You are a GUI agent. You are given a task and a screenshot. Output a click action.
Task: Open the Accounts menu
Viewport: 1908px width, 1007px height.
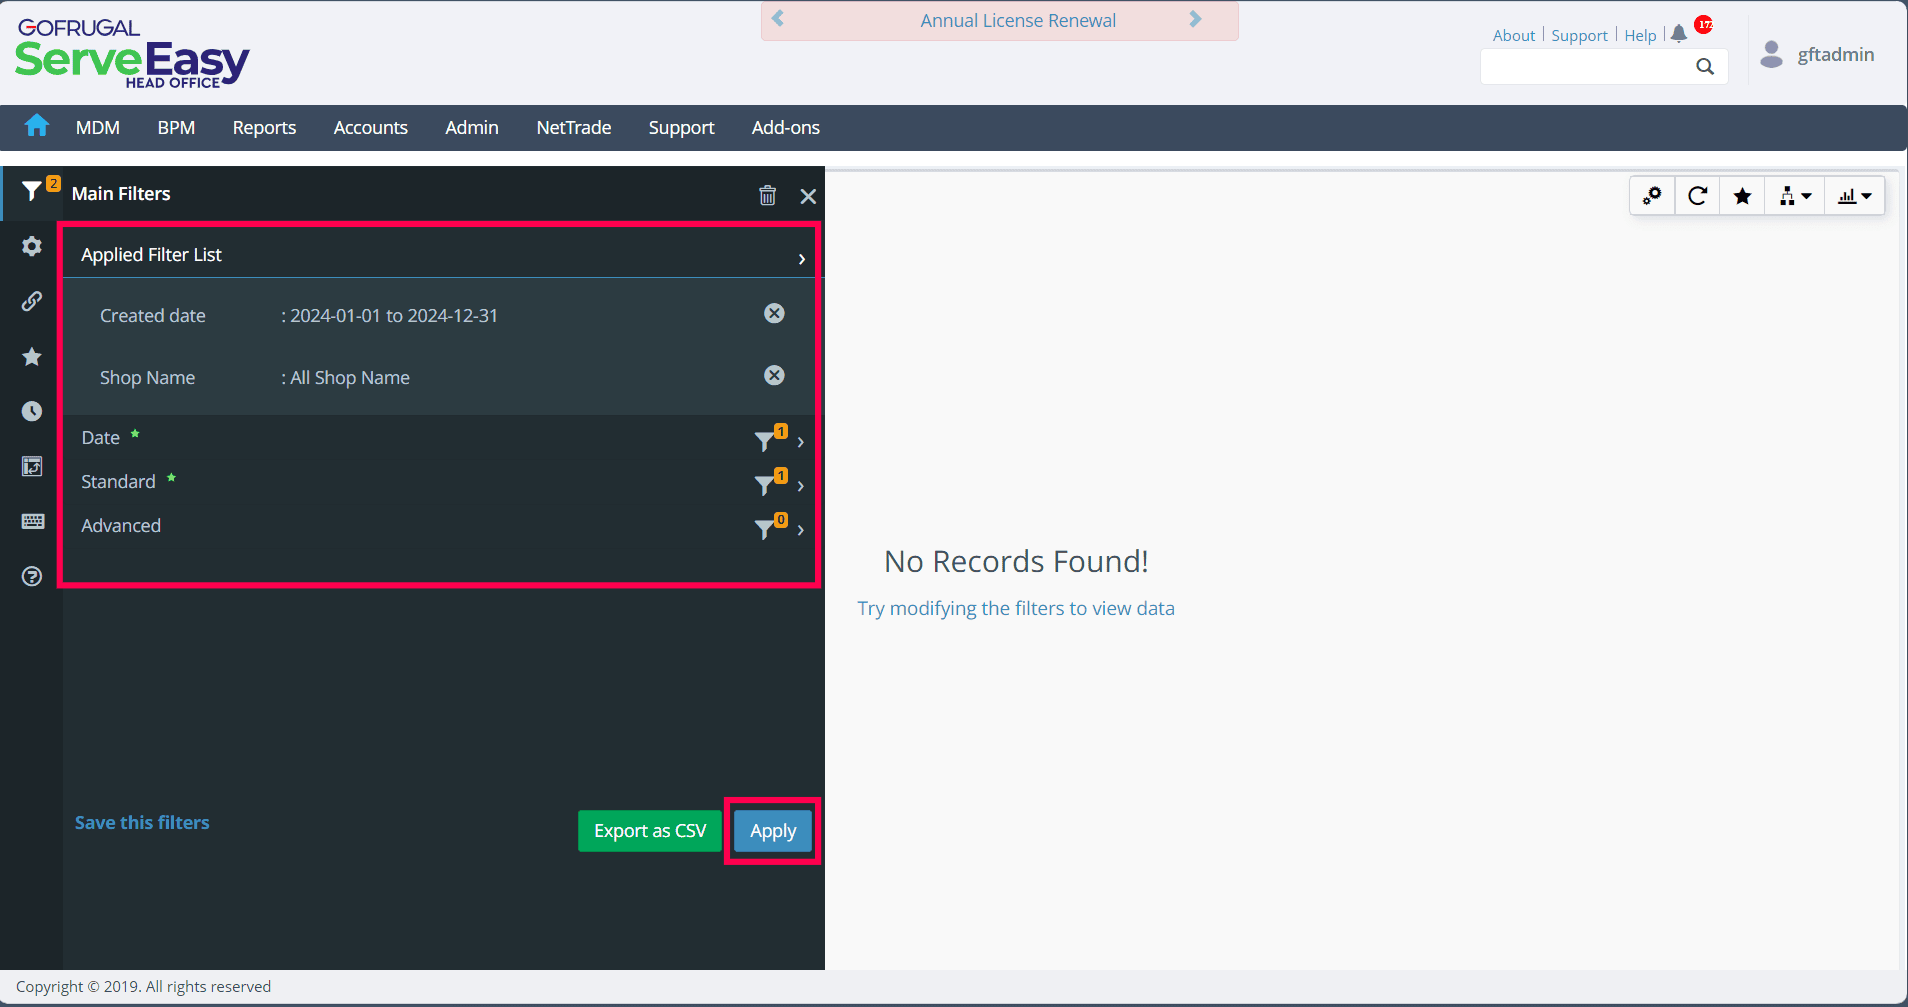point(371,127)
